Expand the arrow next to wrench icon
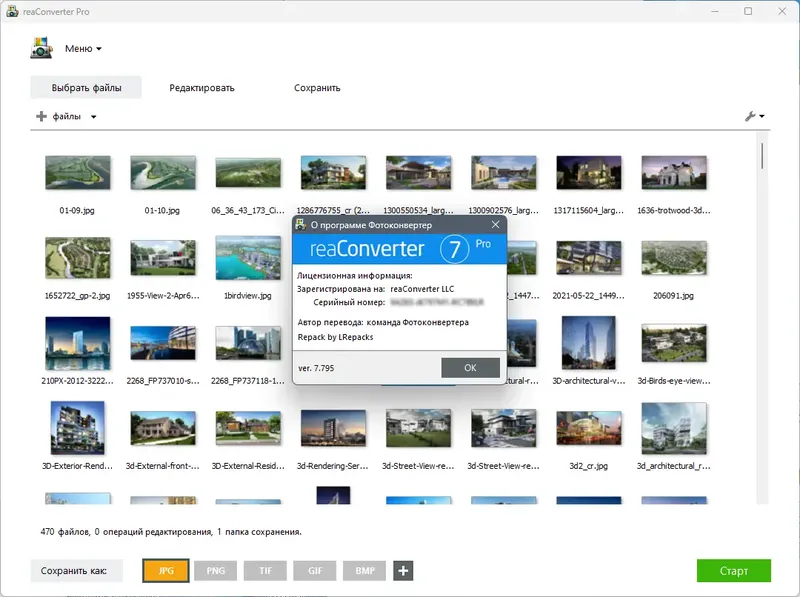 762,116
